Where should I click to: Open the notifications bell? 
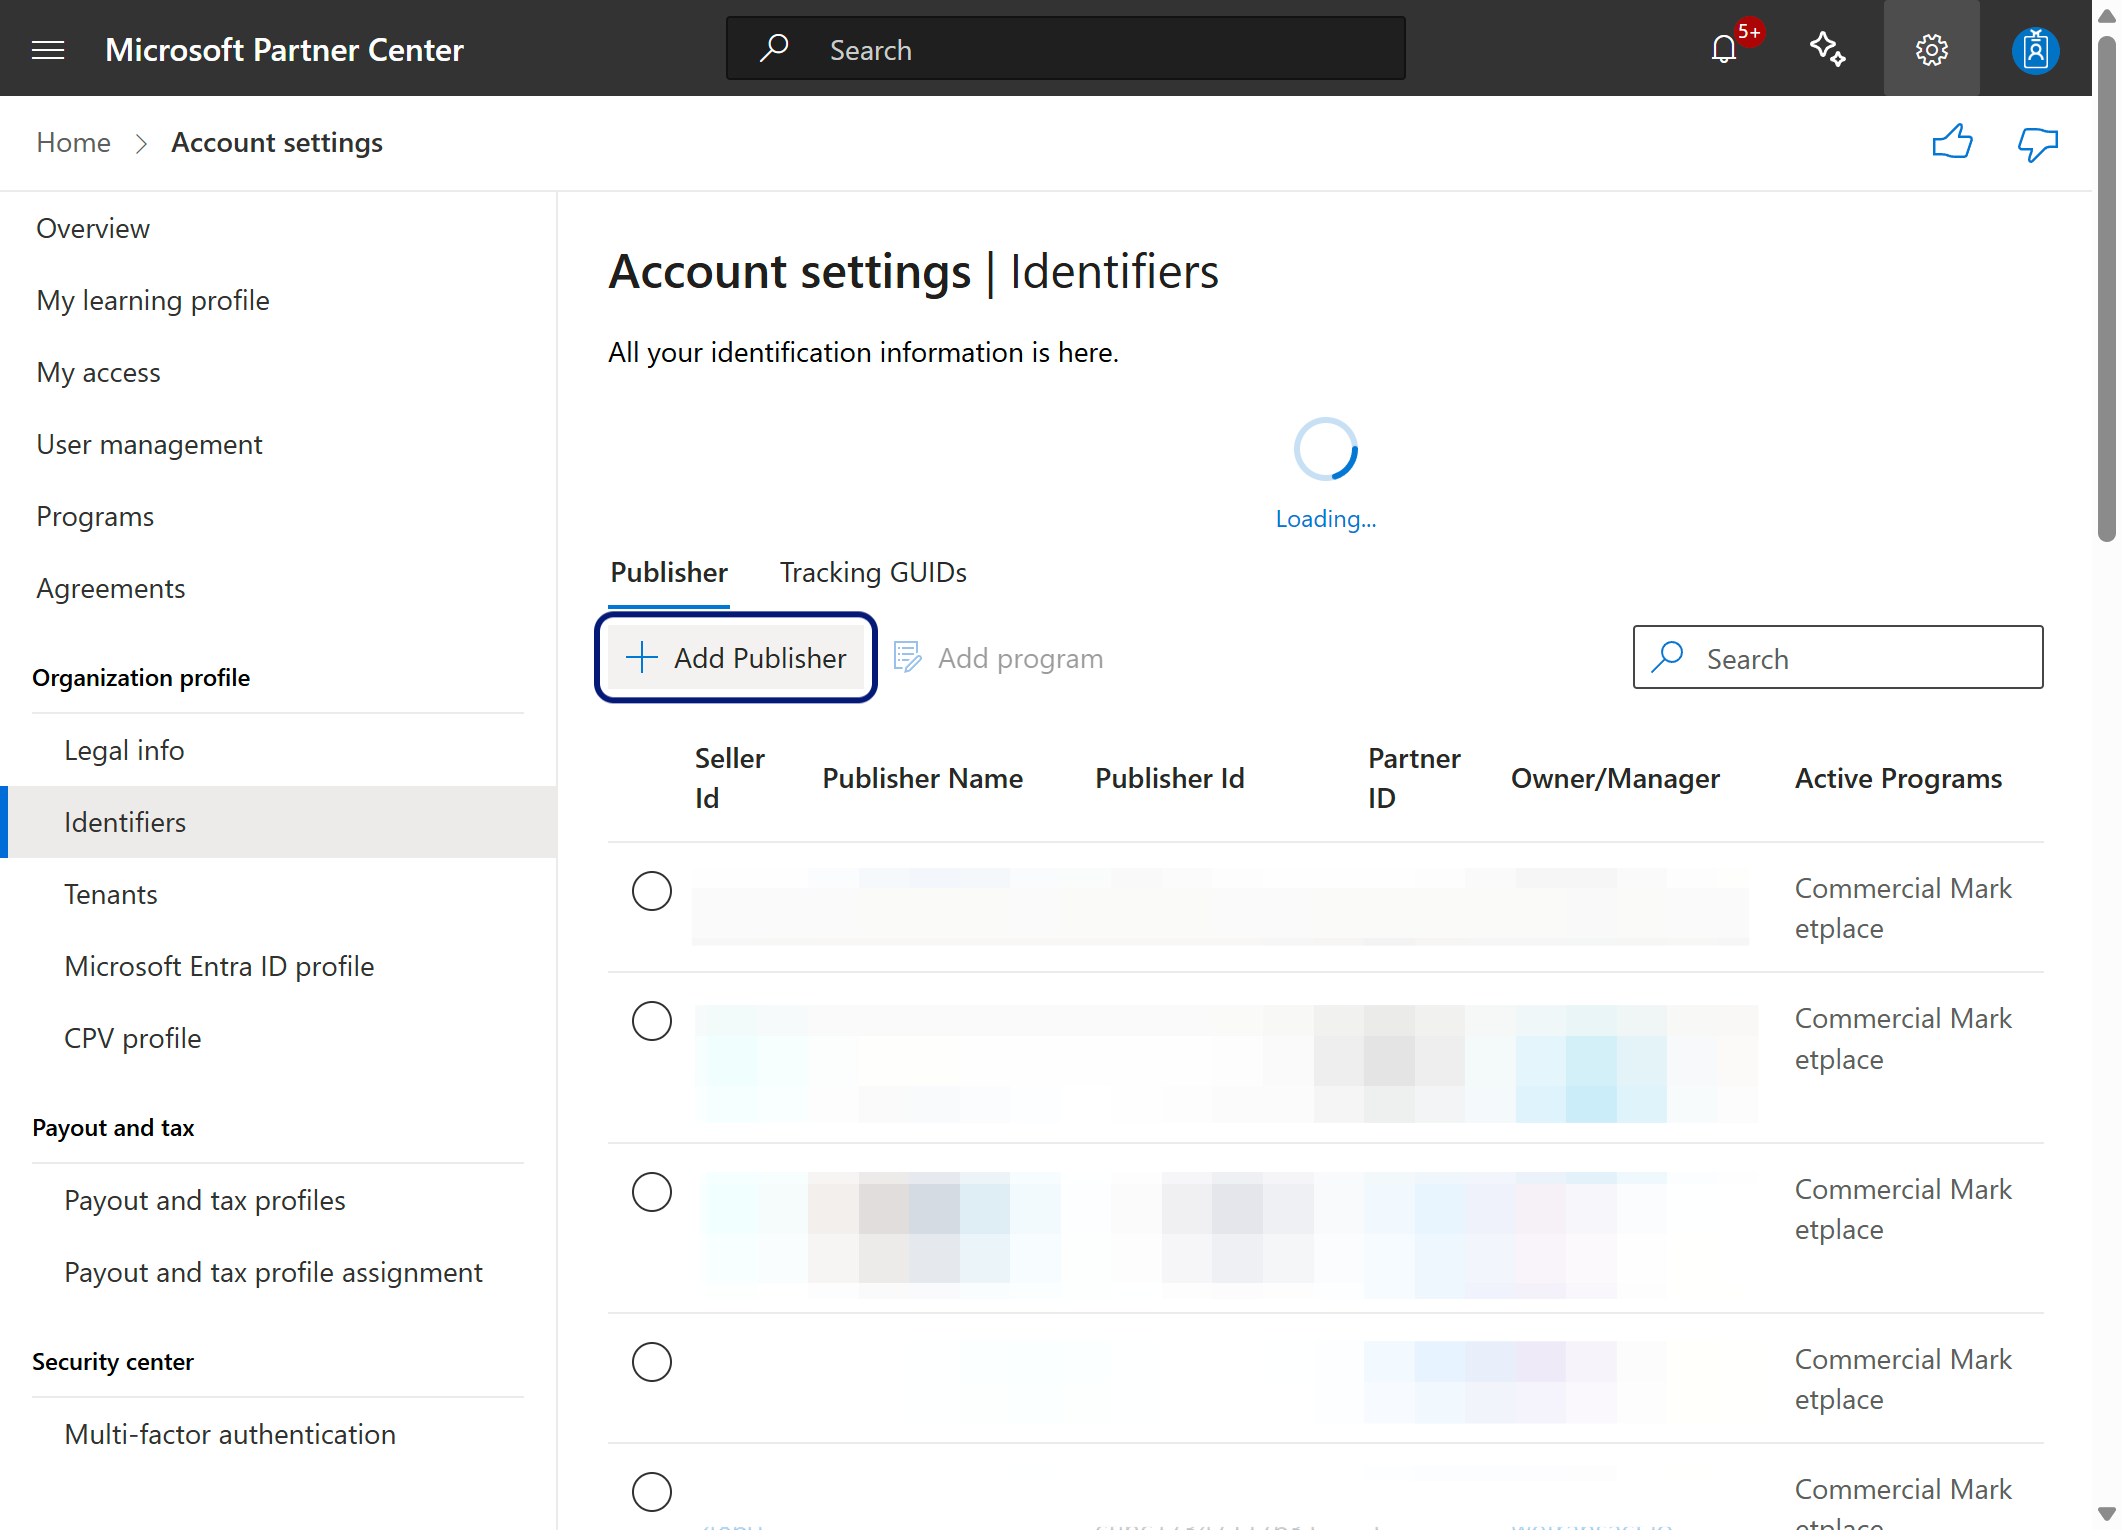[x=1724, y=49]
